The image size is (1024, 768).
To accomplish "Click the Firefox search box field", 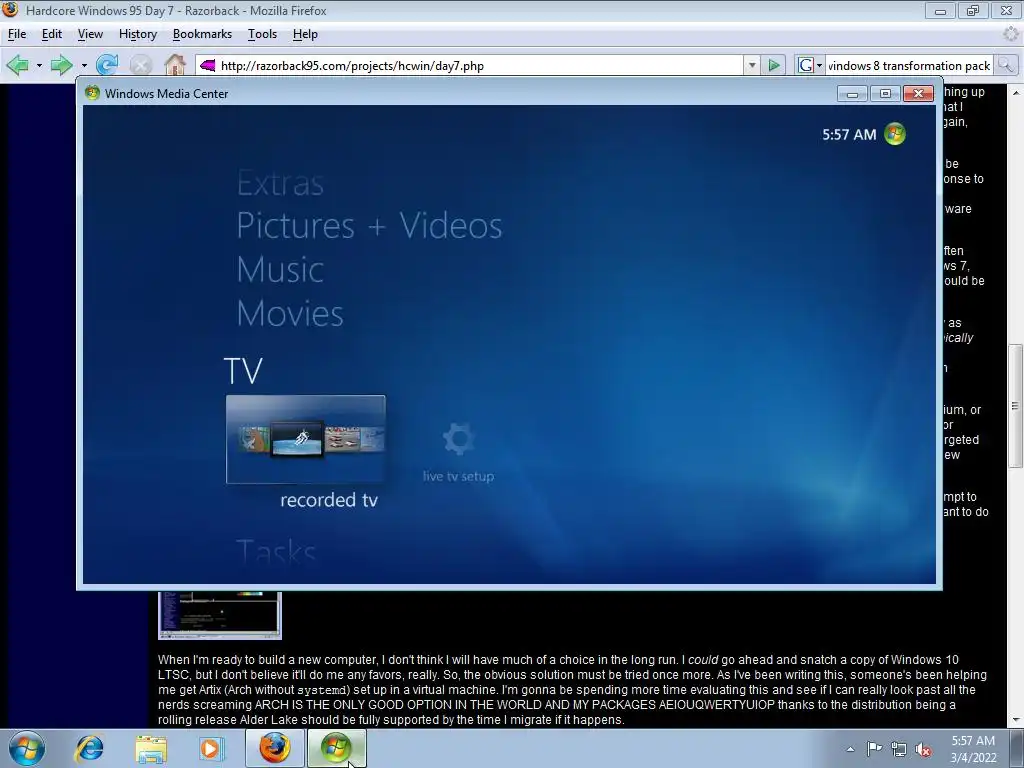I will [909, 65].
